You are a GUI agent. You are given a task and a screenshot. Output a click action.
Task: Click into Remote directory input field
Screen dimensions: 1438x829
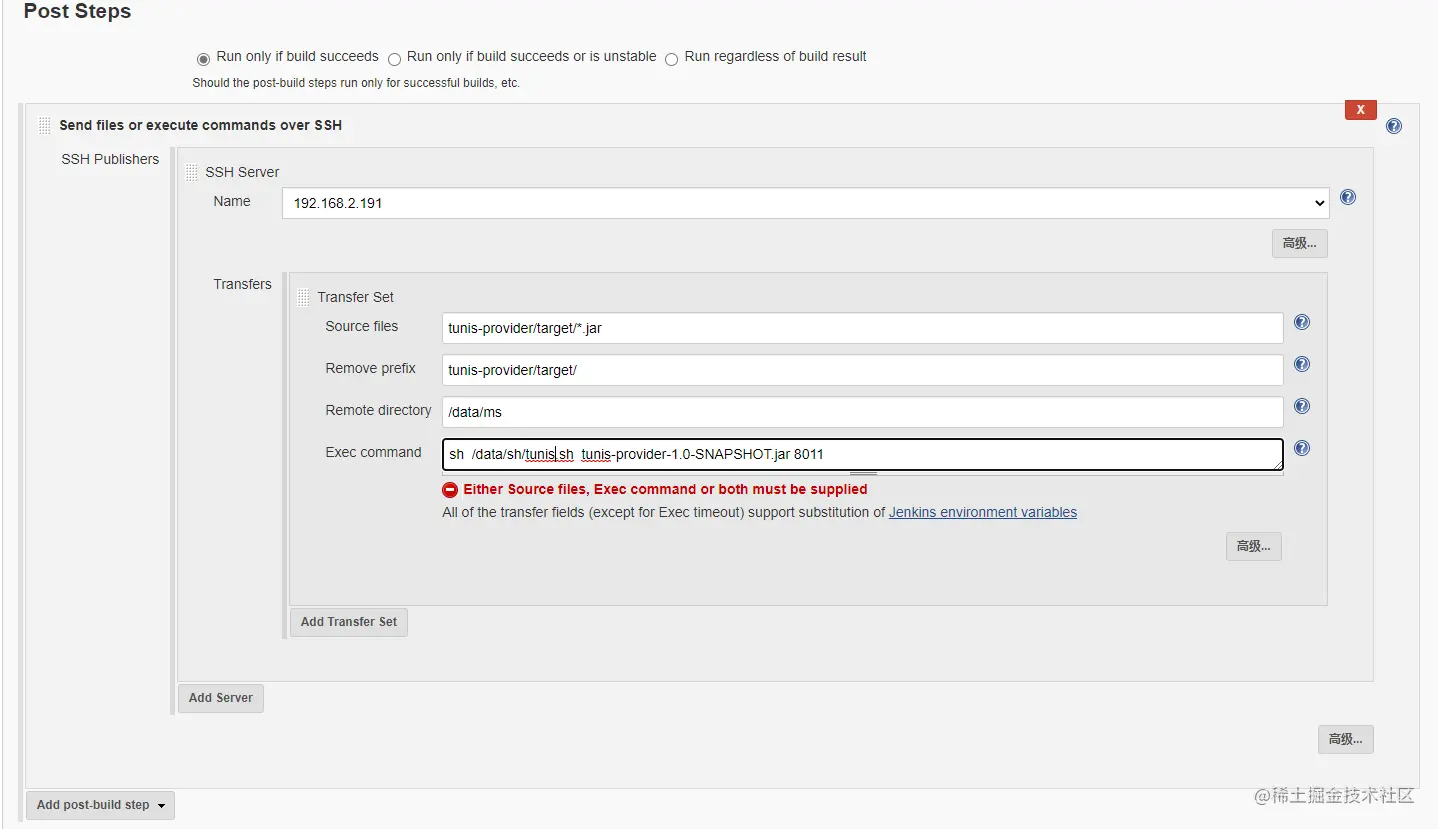[862, 412]
